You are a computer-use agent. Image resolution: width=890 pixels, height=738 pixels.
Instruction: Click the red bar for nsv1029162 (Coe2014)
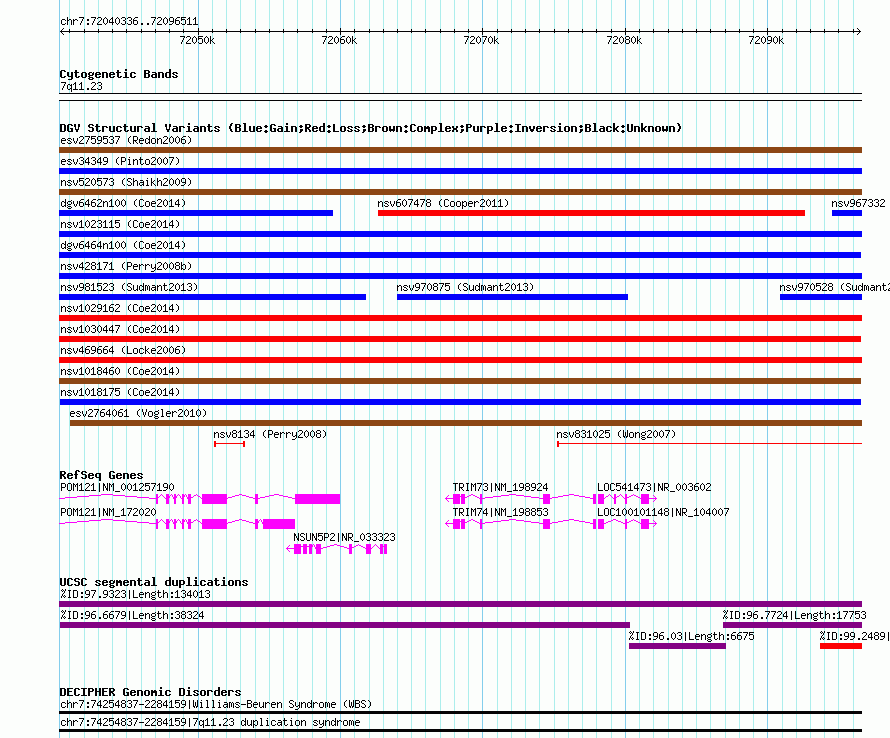(x=460, y=318)
